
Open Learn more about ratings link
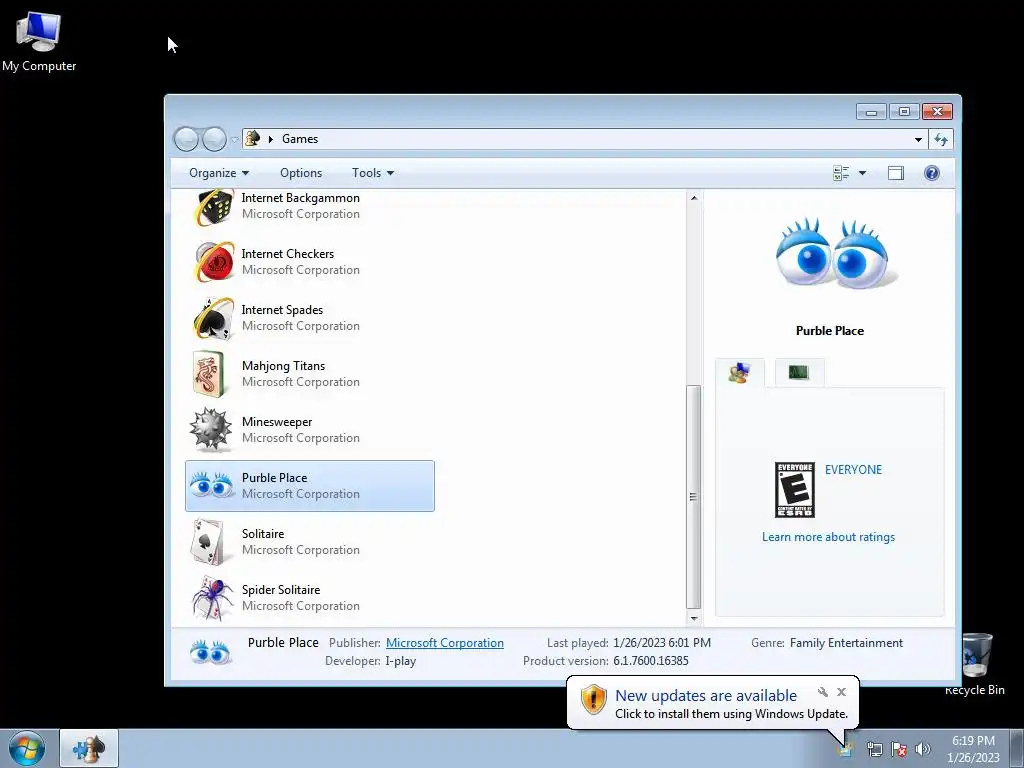[x=828, y=537]
